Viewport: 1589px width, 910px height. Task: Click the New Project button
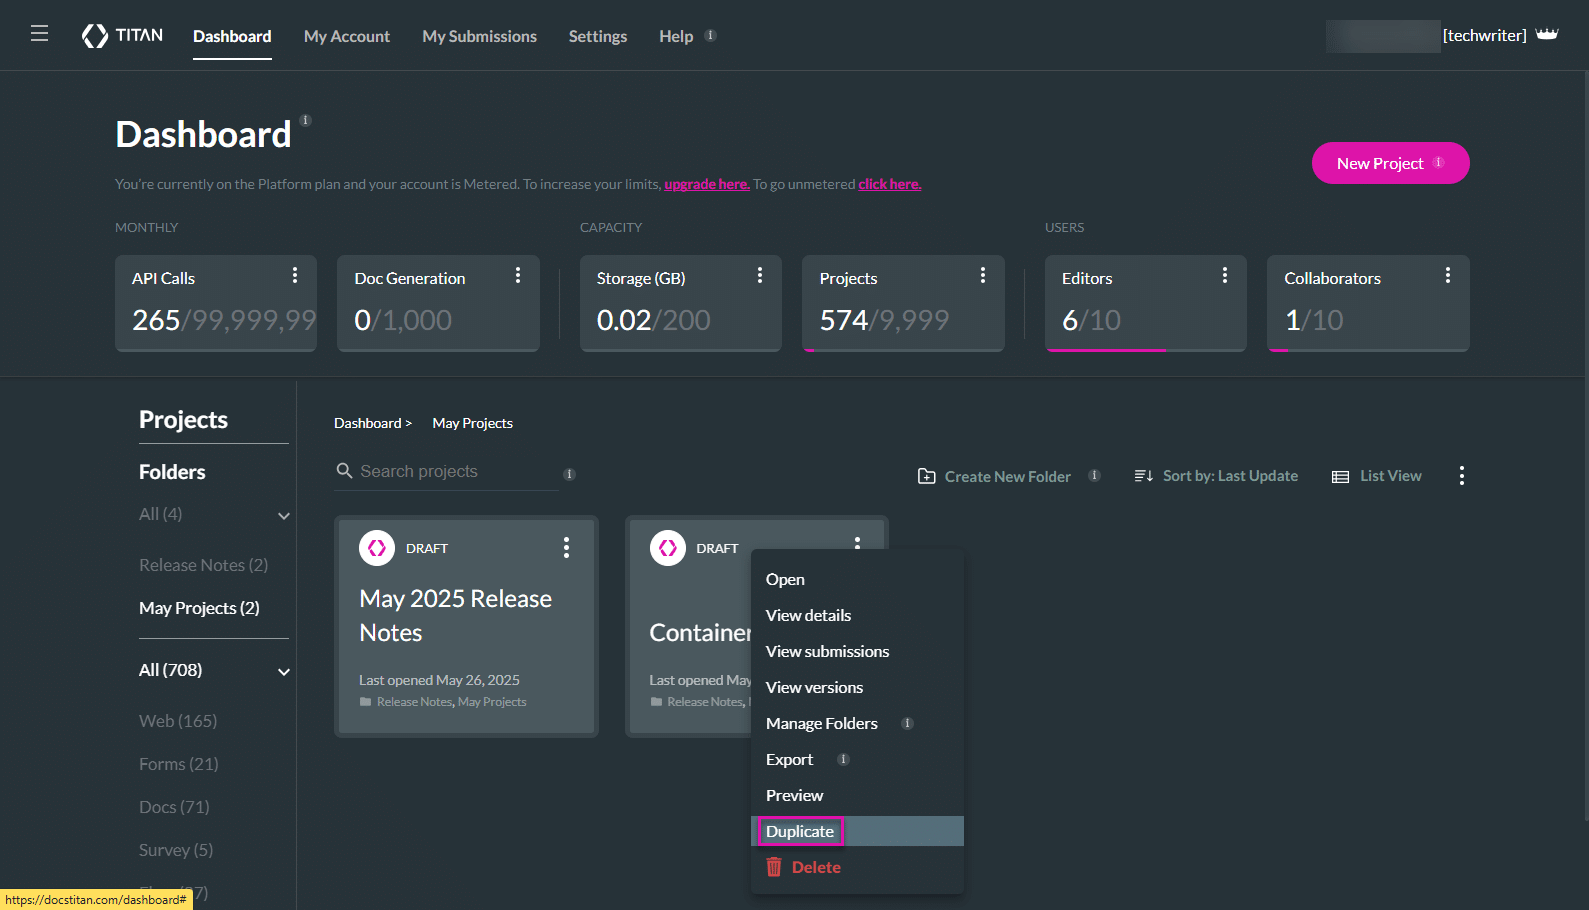1389,163
